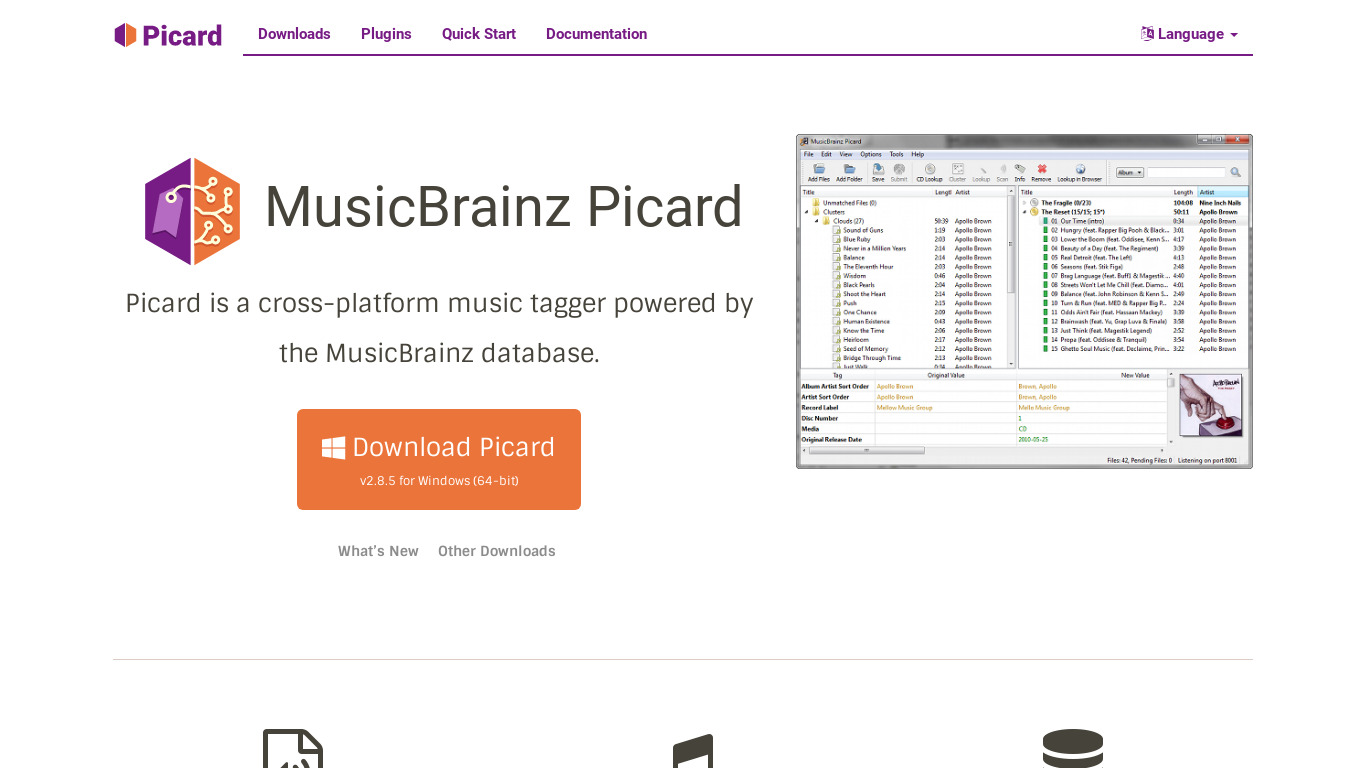Image resolution: width=1366 pixels, height=768 pixels.
Task: Click the audio file document icon
Action: coord(293,748)
